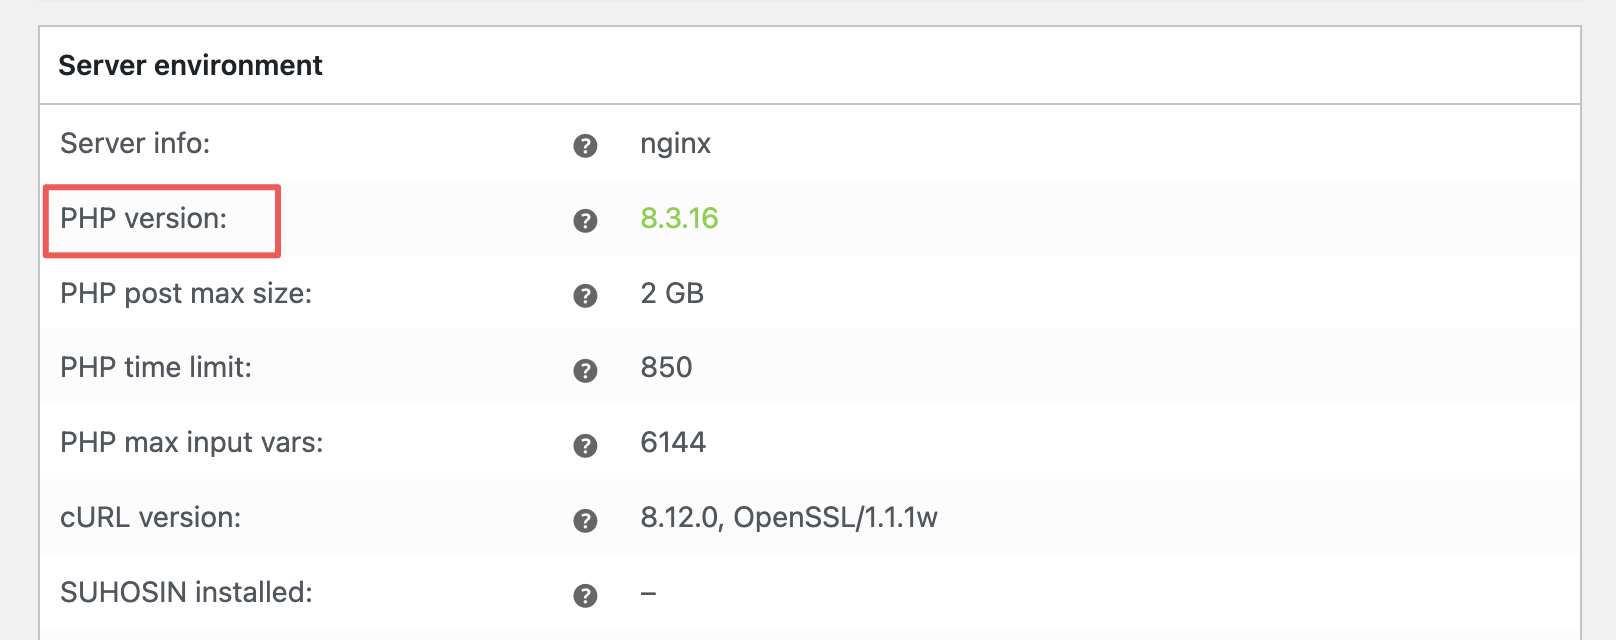Click the 2 GB post max size value
Viewport: 1616px width, 640px height.
coord(672,294)
